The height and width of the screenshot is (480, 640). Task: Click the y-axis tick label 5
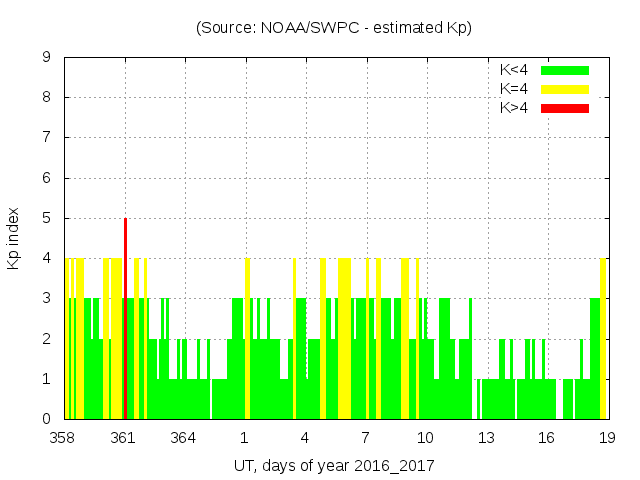(47, 218)
